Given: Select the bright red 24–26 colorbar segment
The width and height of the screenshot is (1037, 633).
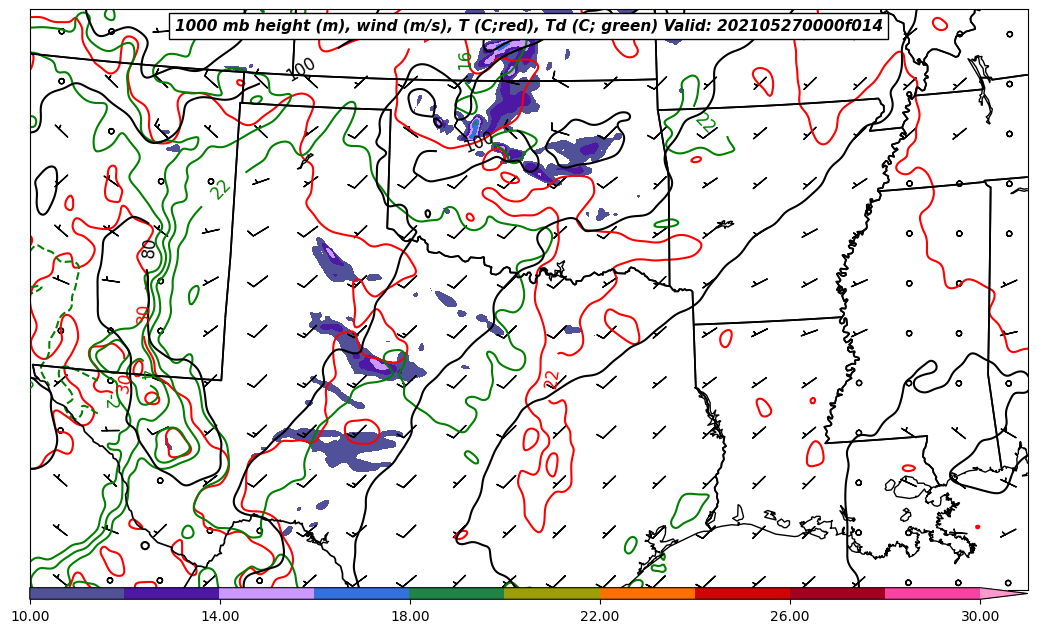Looking at the screenshot, I should tap(742, 593).
